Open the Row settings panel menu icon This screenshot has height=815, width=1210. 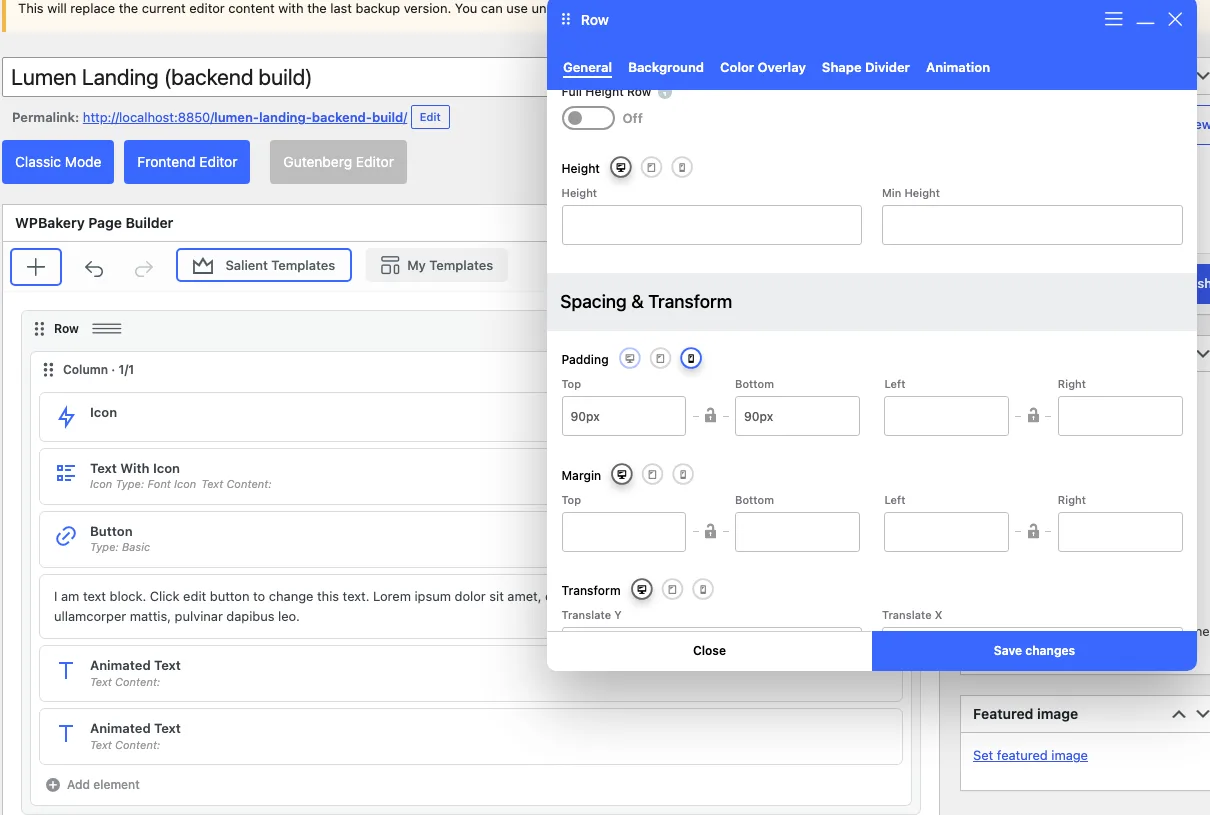pos(1114,19)
